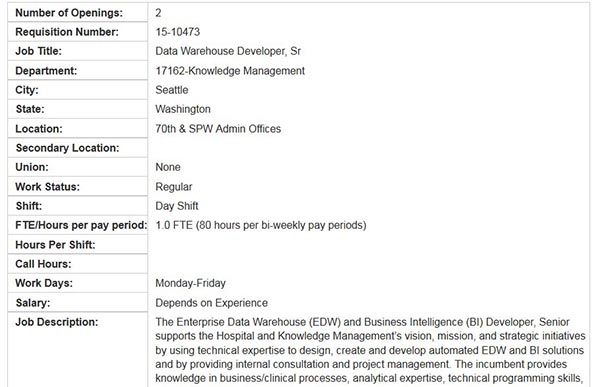
Task: Click the Call Hours label
Action: tap(43, 264)
